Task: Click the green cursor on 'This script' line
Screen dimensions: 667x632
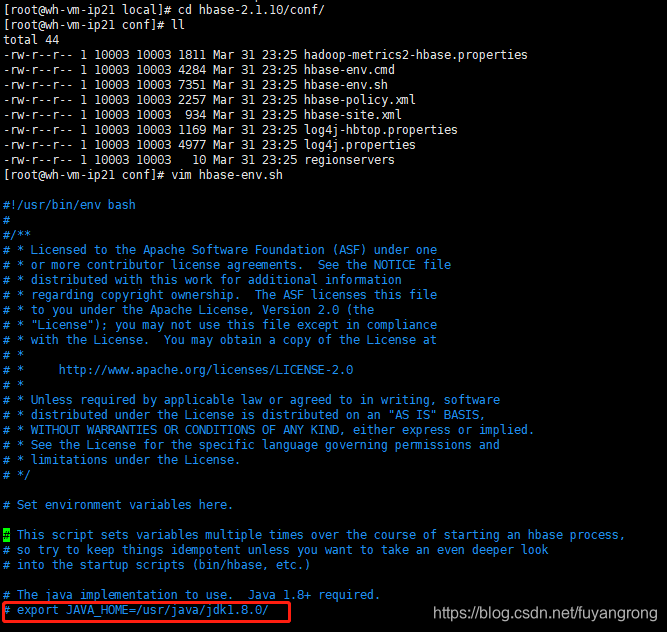Action: click(7, 535)
